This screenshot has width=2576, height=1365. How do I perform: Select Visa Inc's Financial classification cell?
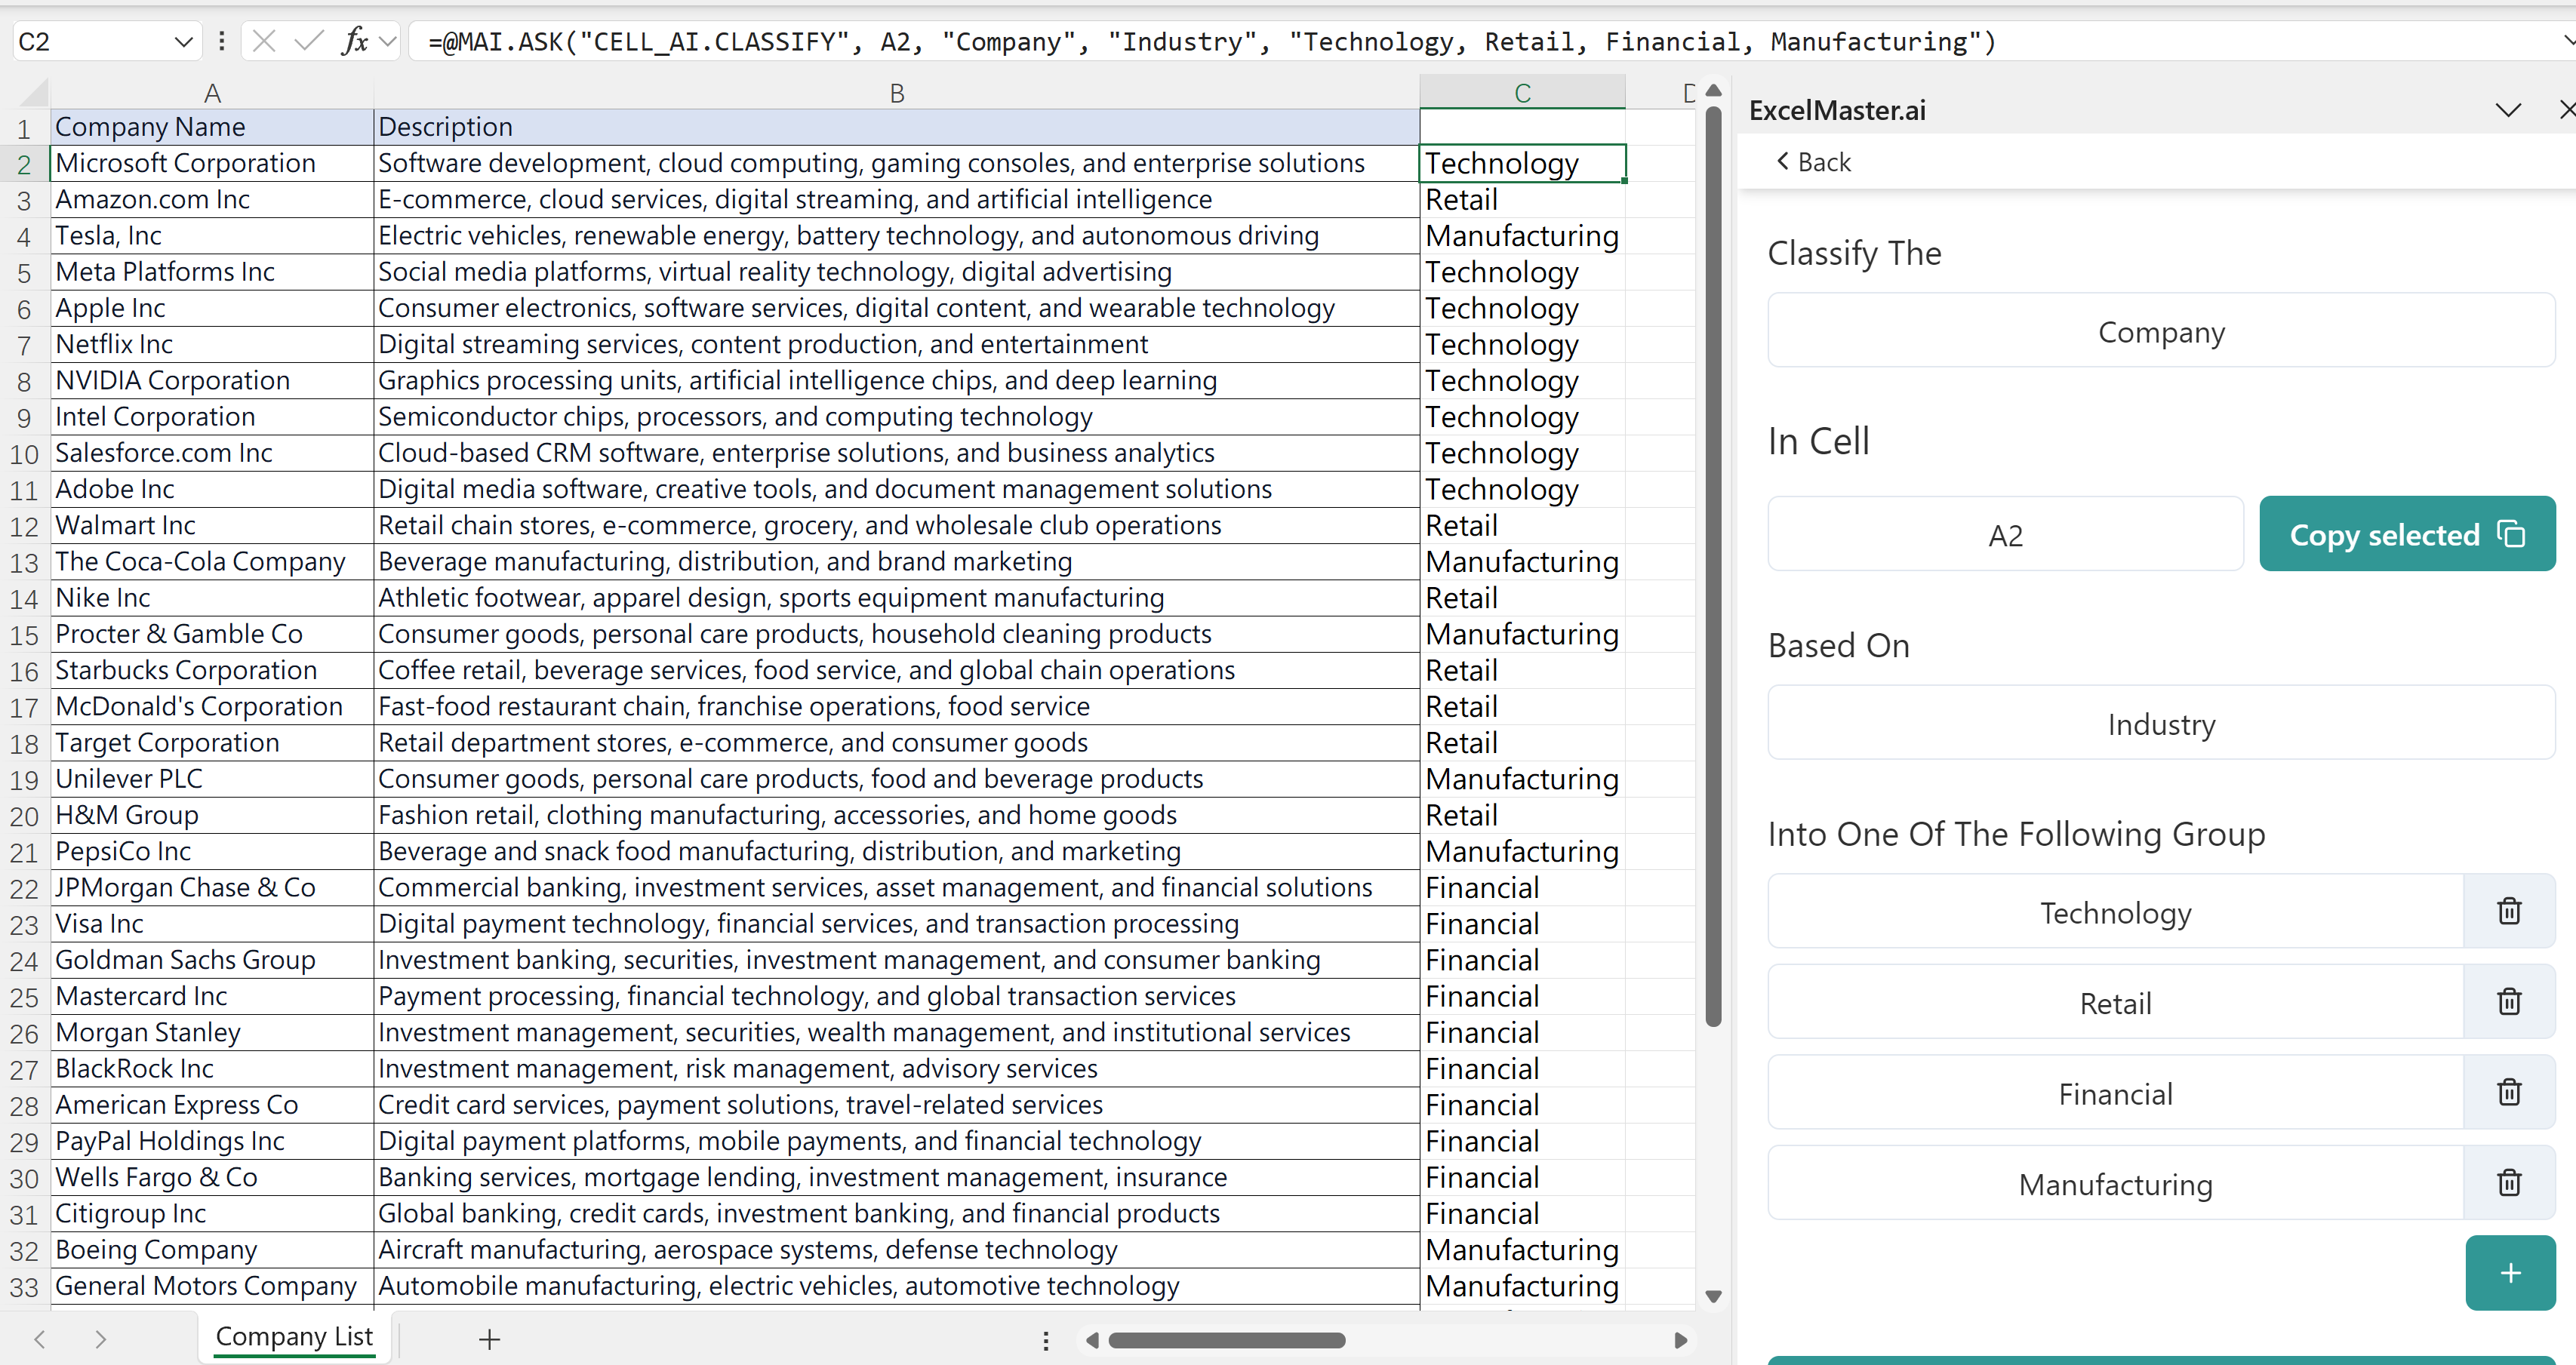(x=1522, y=924)
